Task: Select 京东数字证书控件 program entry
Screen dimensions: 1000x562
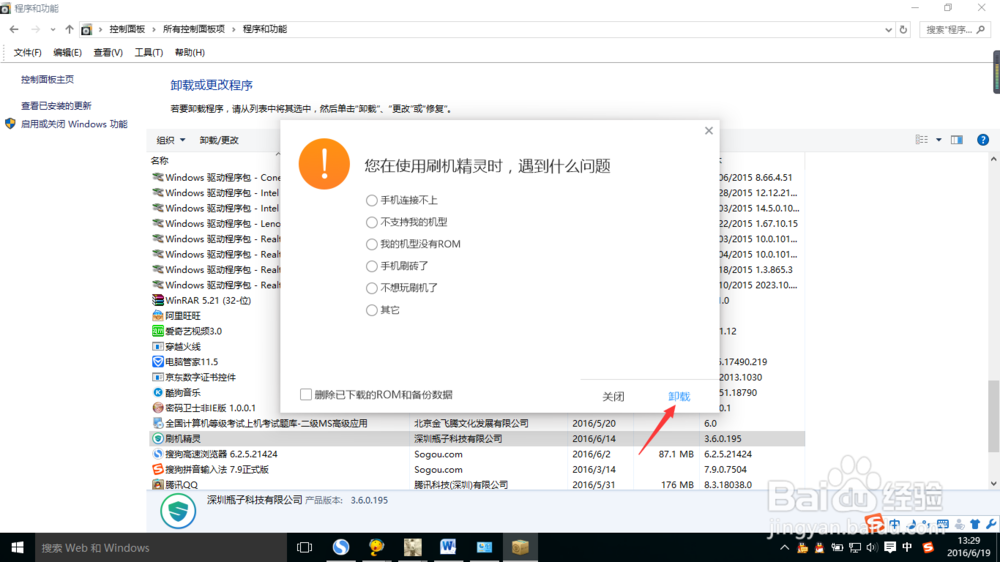Action: click(x=200, y=377)
